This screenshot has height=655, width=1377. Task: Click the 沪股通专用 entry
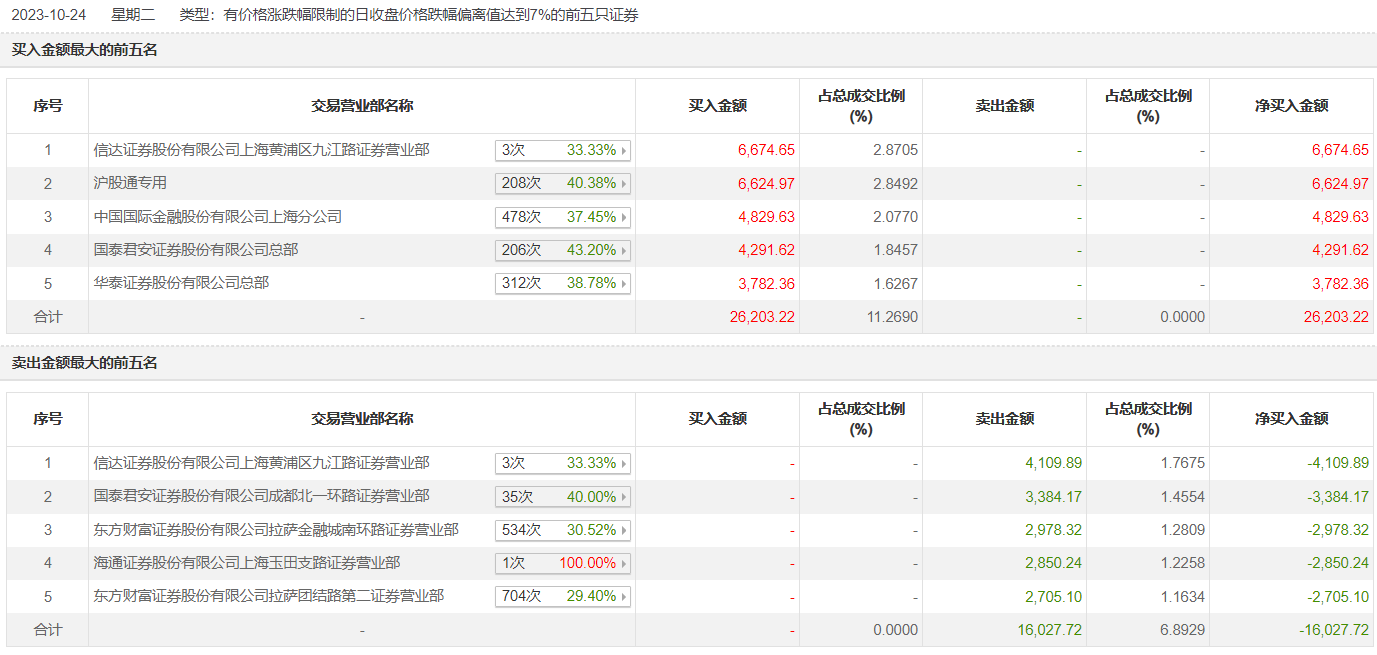point(130,183)
